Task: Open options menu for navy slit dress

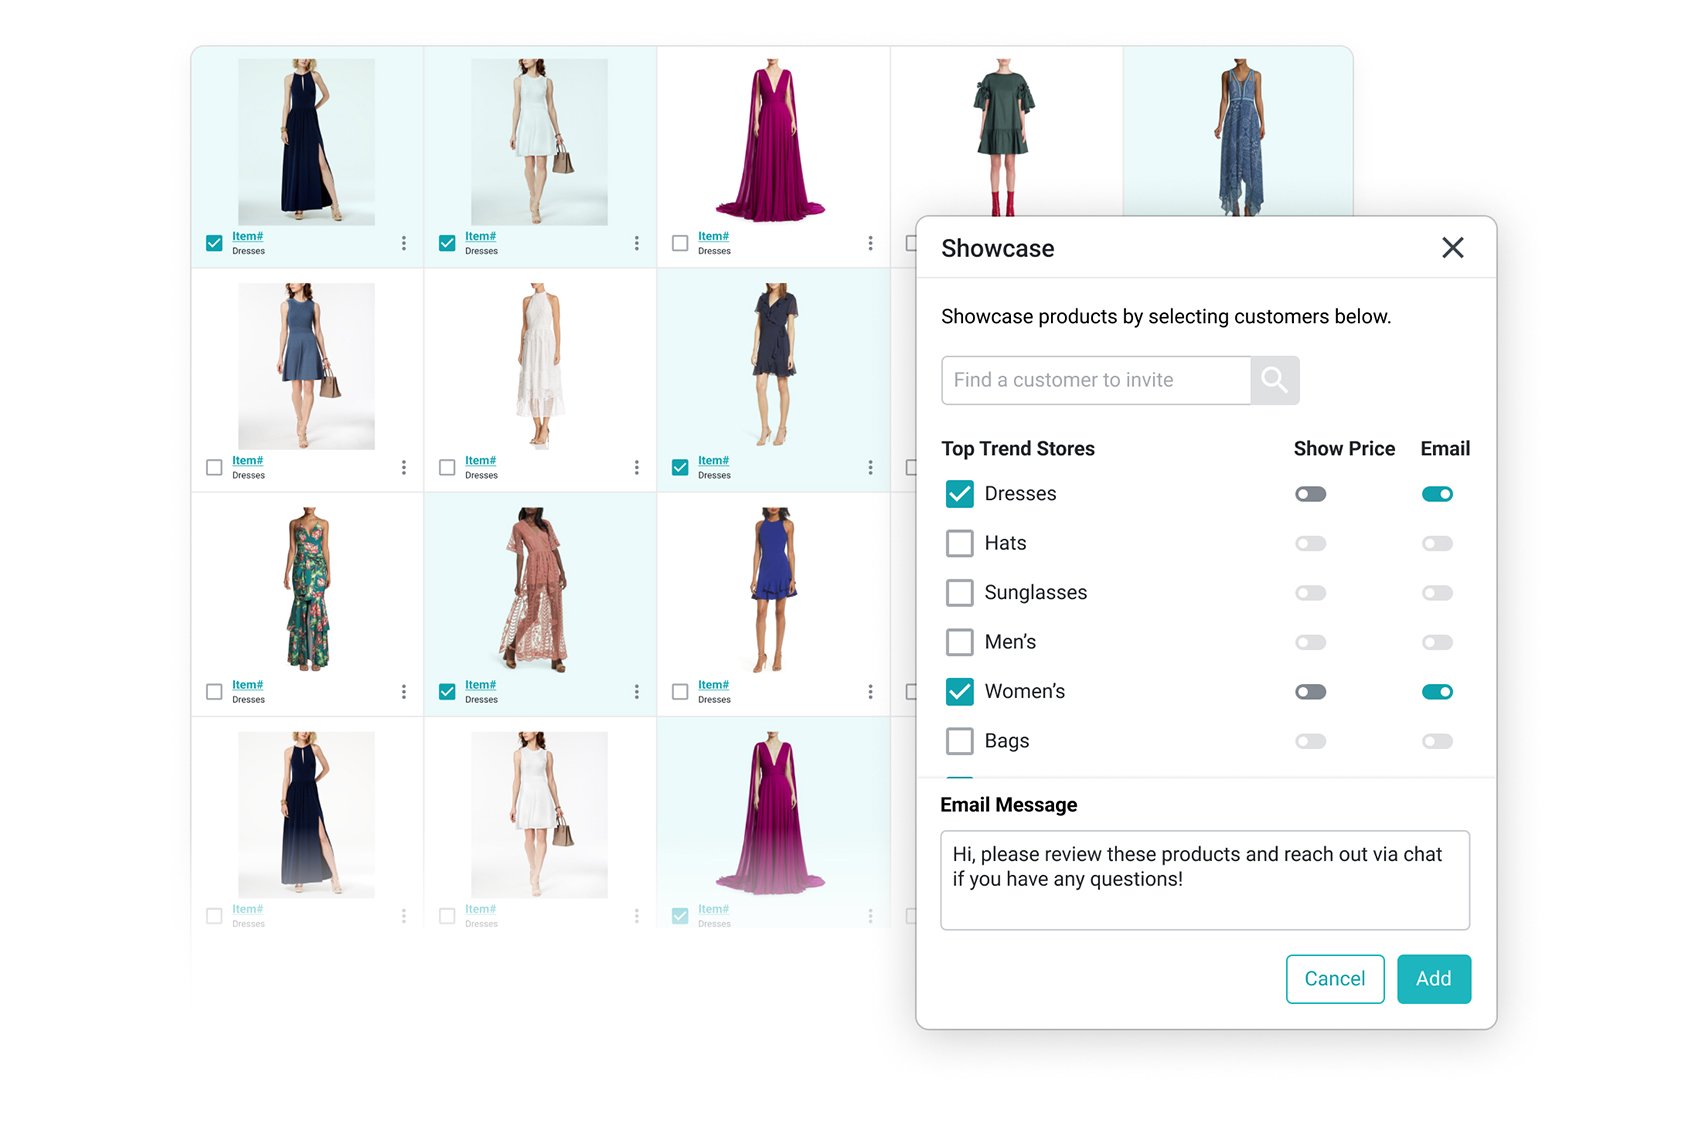Action: [404, 243]
